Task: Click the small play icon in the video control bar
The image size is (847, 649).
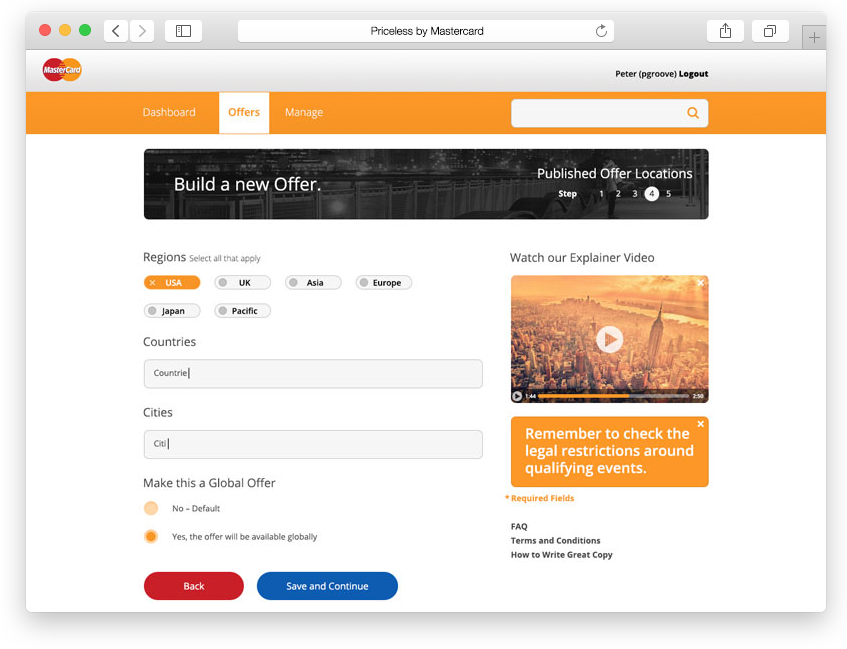Action: 517,396
